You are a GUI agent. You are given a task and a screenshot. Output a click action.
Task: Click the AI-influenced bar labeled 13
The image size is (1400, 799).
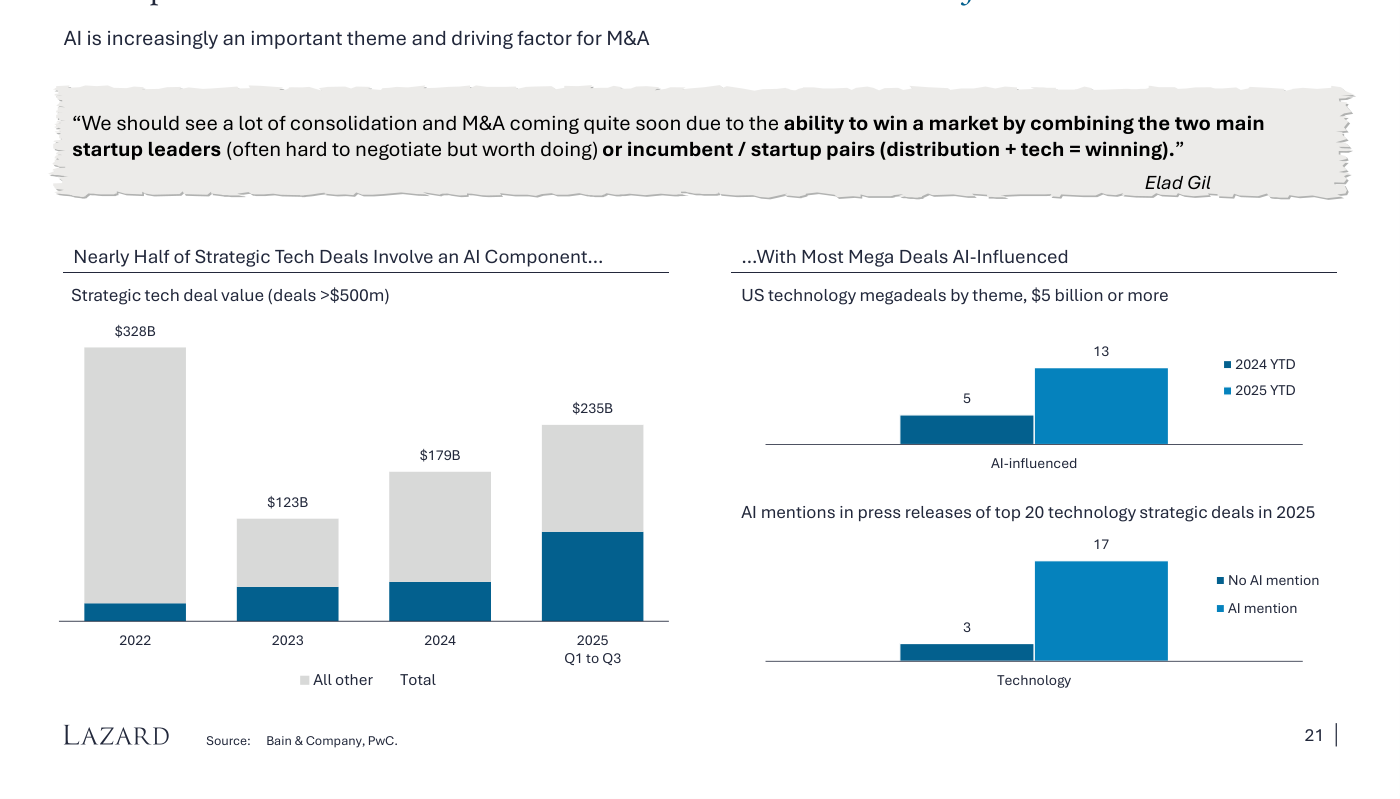(1101, 406)
